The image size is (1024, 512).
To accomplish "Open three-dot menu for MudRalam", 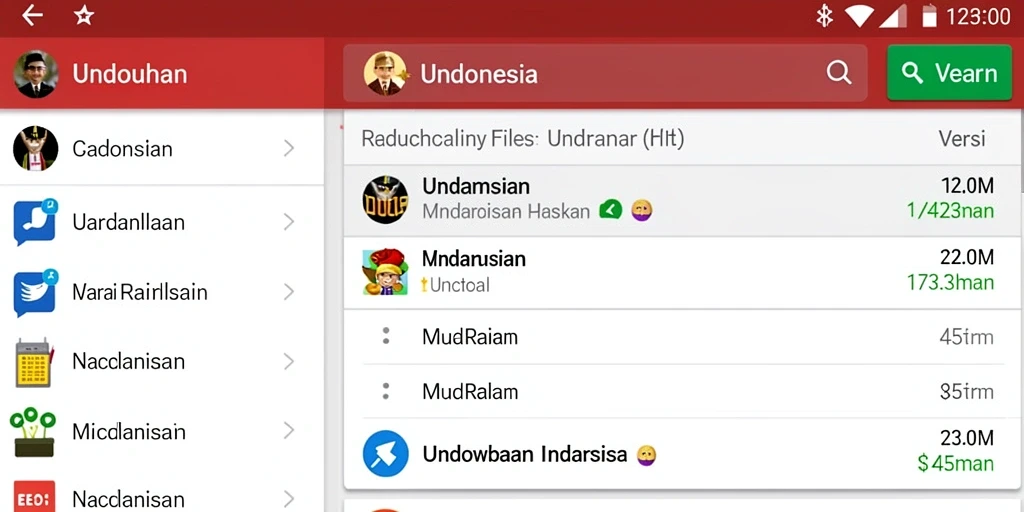I will (x=386, y=391).
